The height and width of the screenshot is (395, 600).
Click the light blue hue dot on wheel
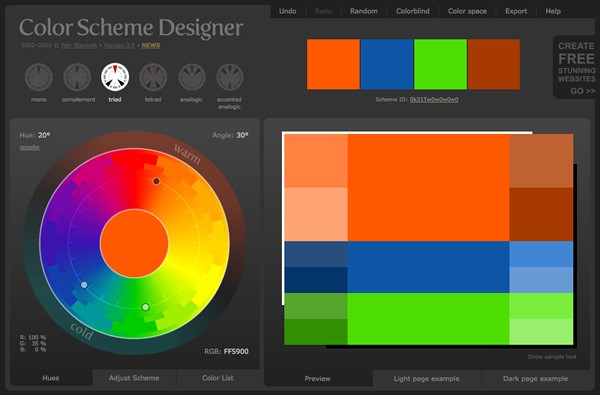pos(84,285)
